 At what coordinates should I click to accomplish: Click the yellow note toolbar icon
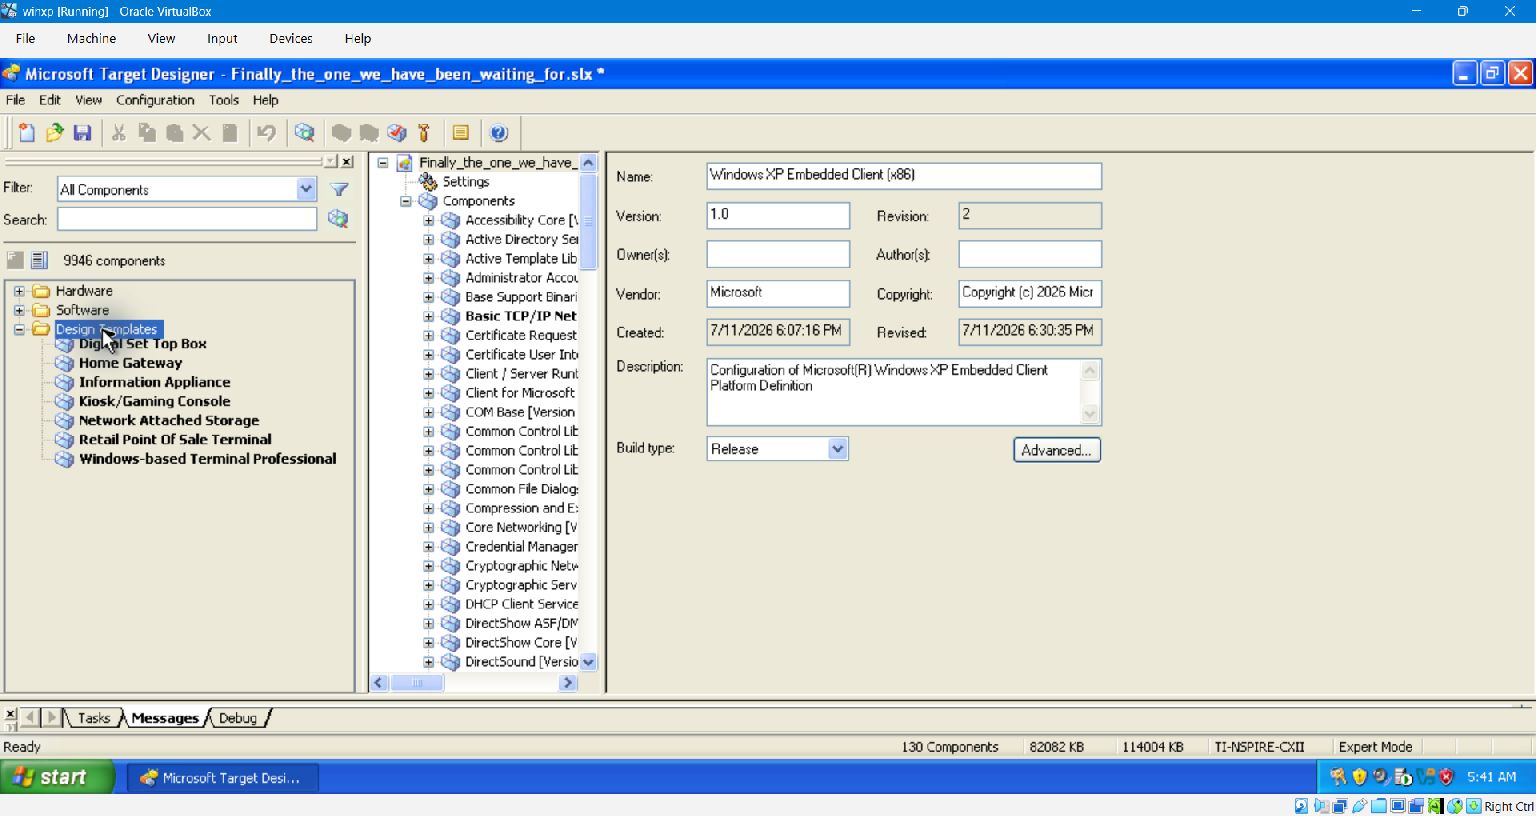click(x=461, y=133)
